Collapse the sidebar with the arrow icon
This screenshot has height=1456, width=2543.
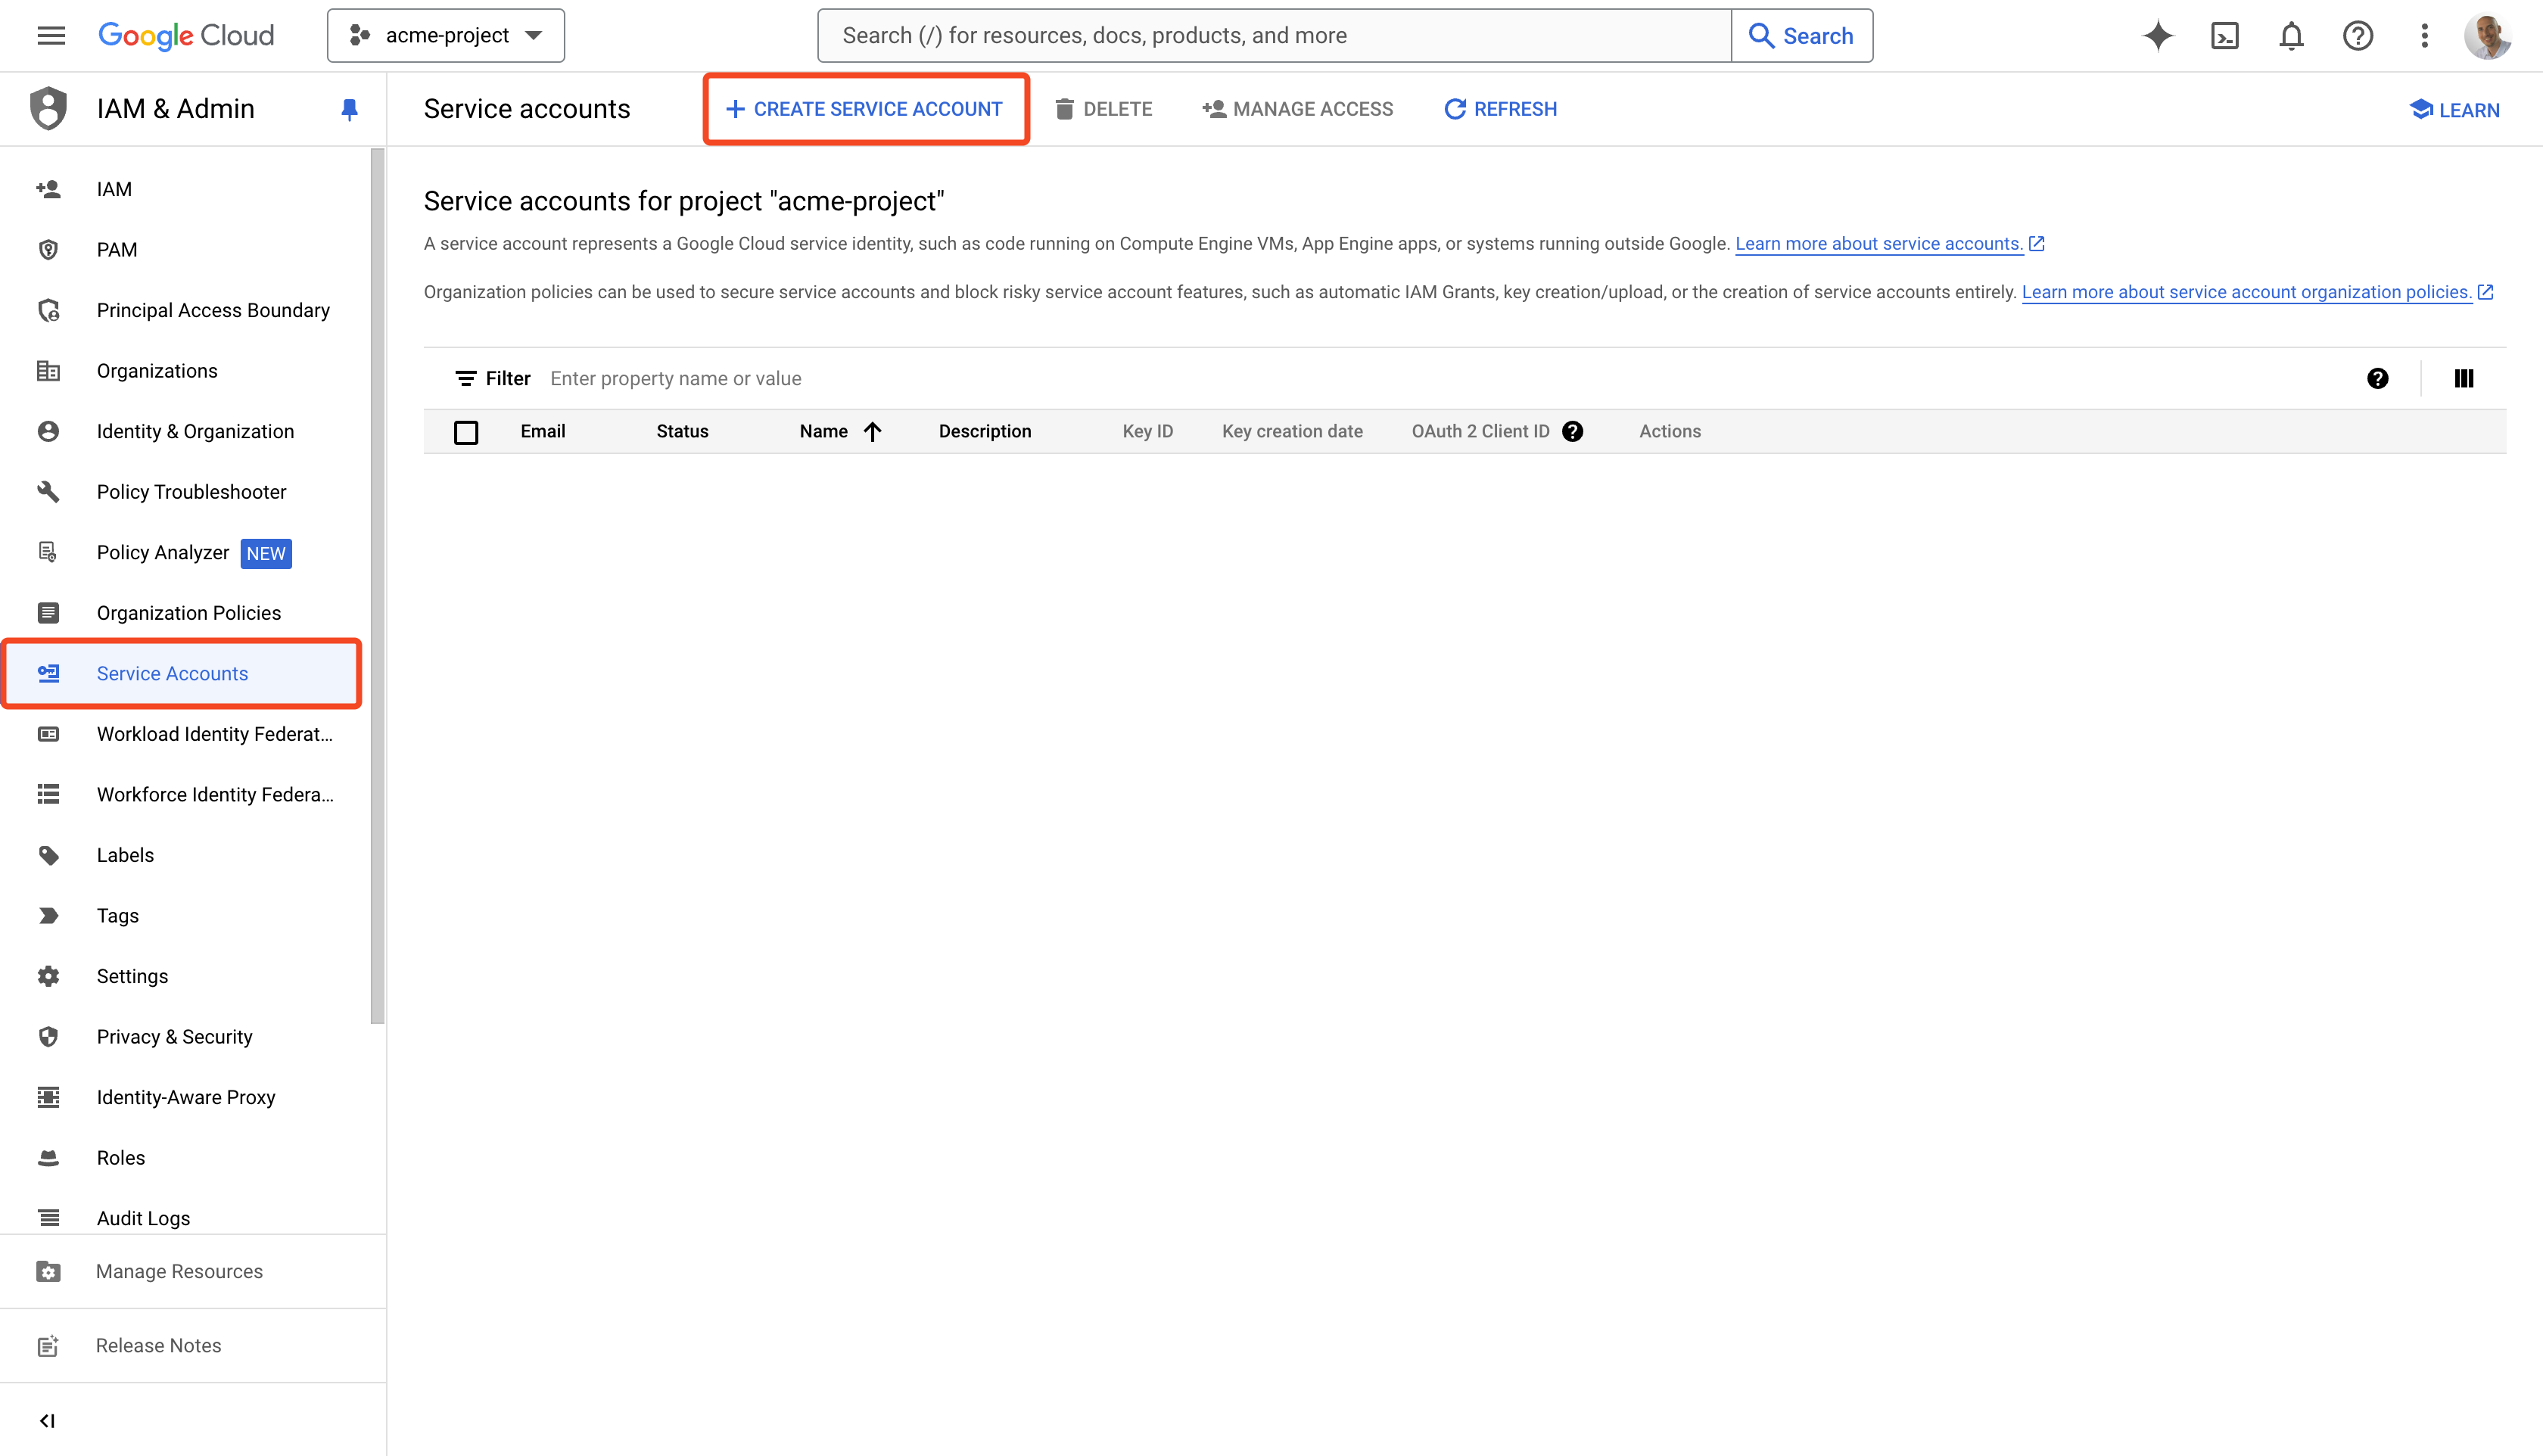click(47, 1421)
